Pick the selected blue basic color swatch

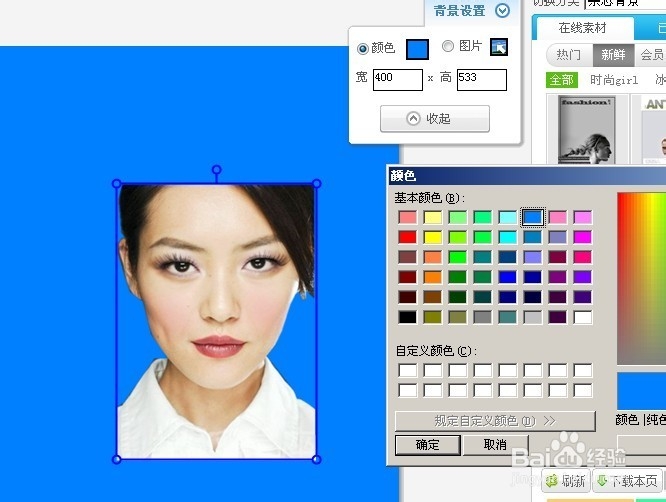tap(533, 217)
